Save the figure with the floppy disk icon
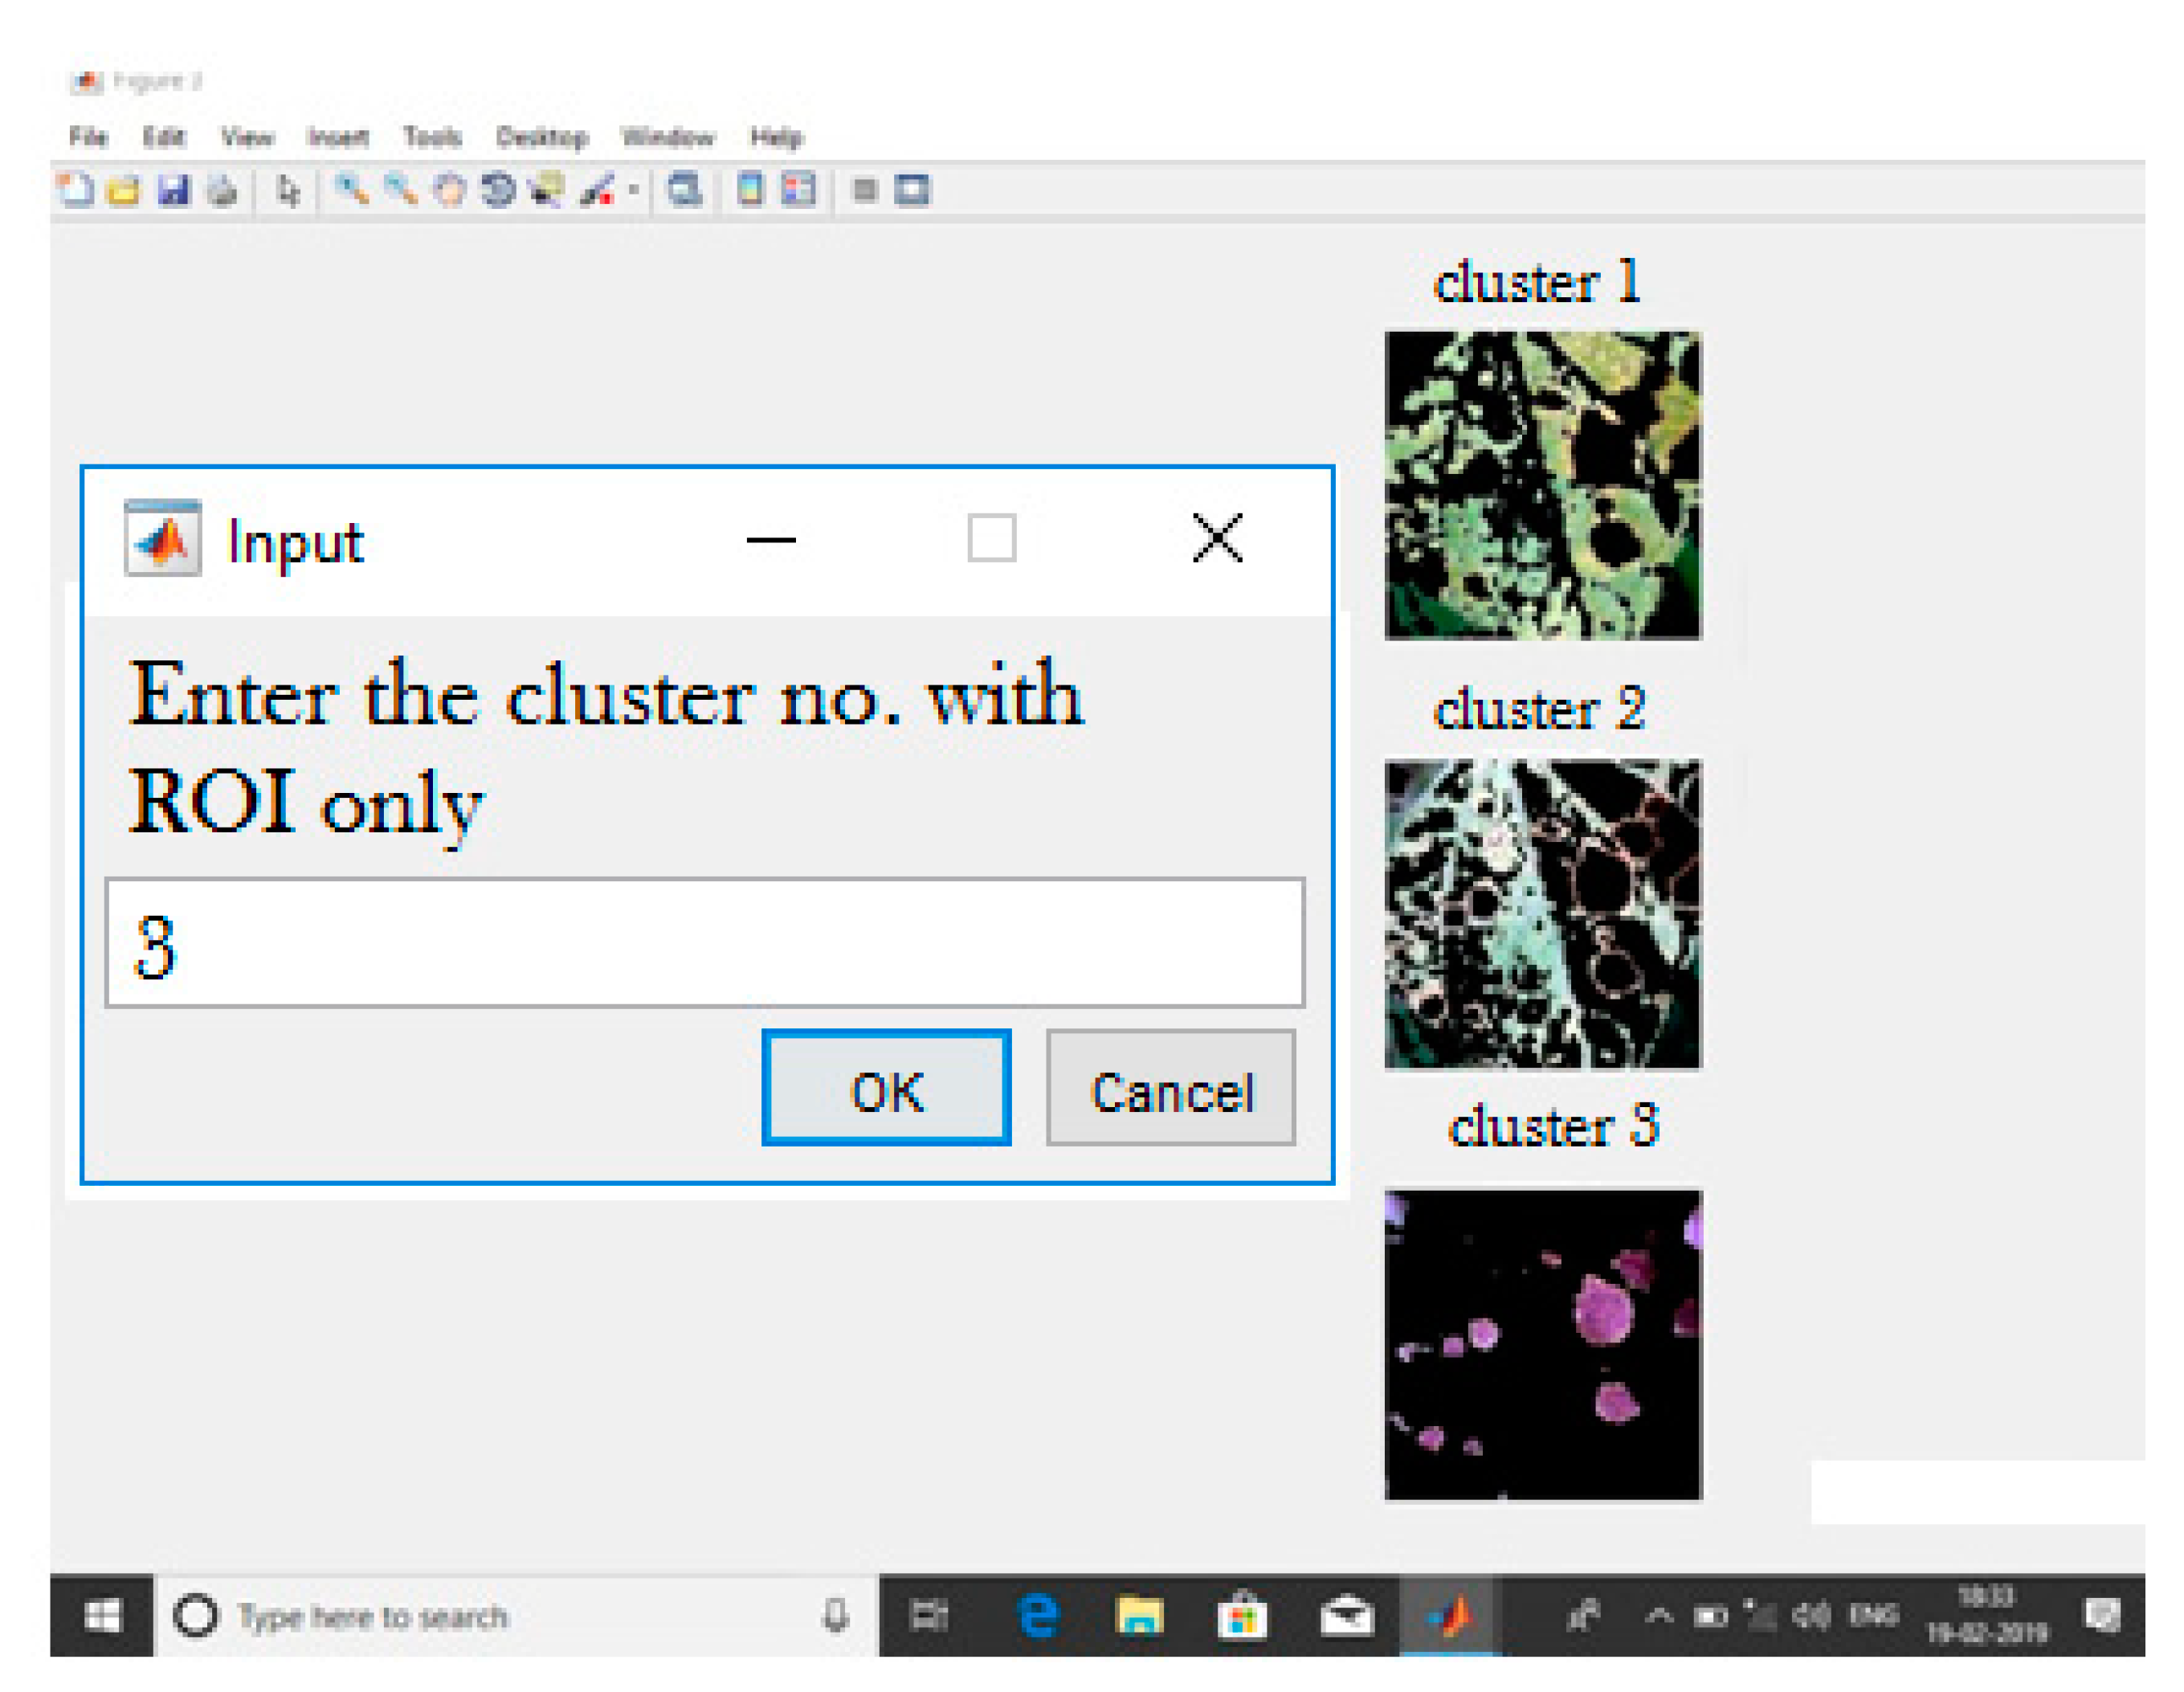Screen dimensions: 2184x1692 coord(174,189)
